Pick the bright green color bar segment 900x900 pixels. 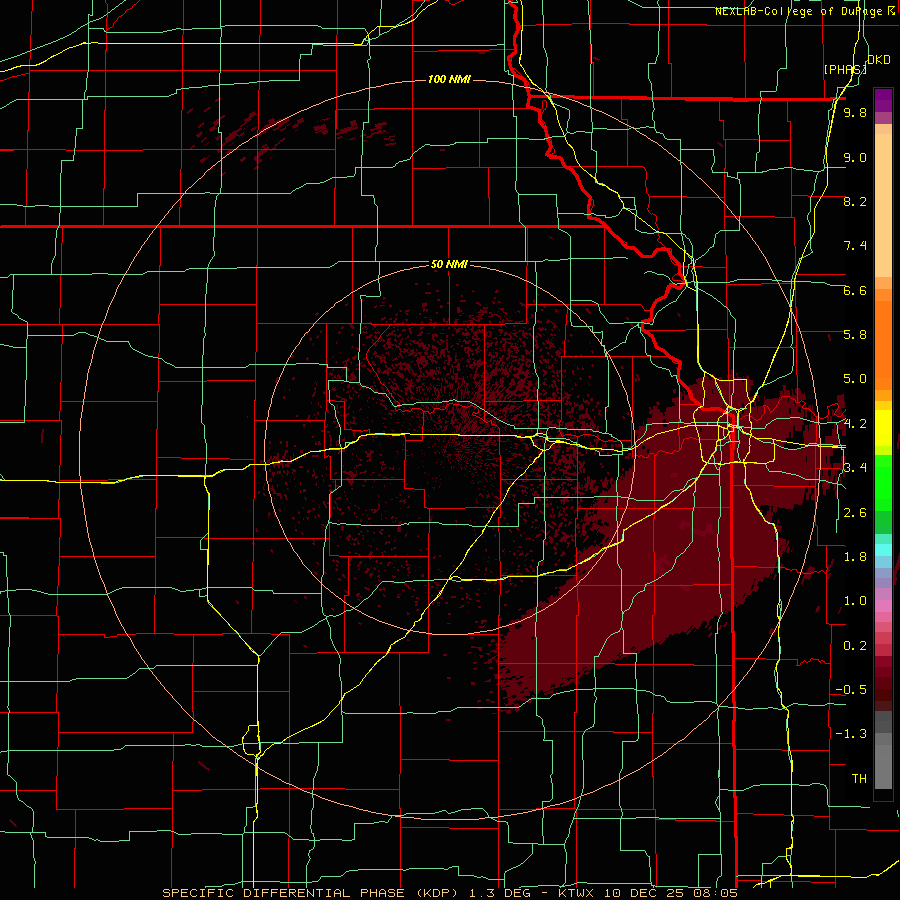pos(883,484)
